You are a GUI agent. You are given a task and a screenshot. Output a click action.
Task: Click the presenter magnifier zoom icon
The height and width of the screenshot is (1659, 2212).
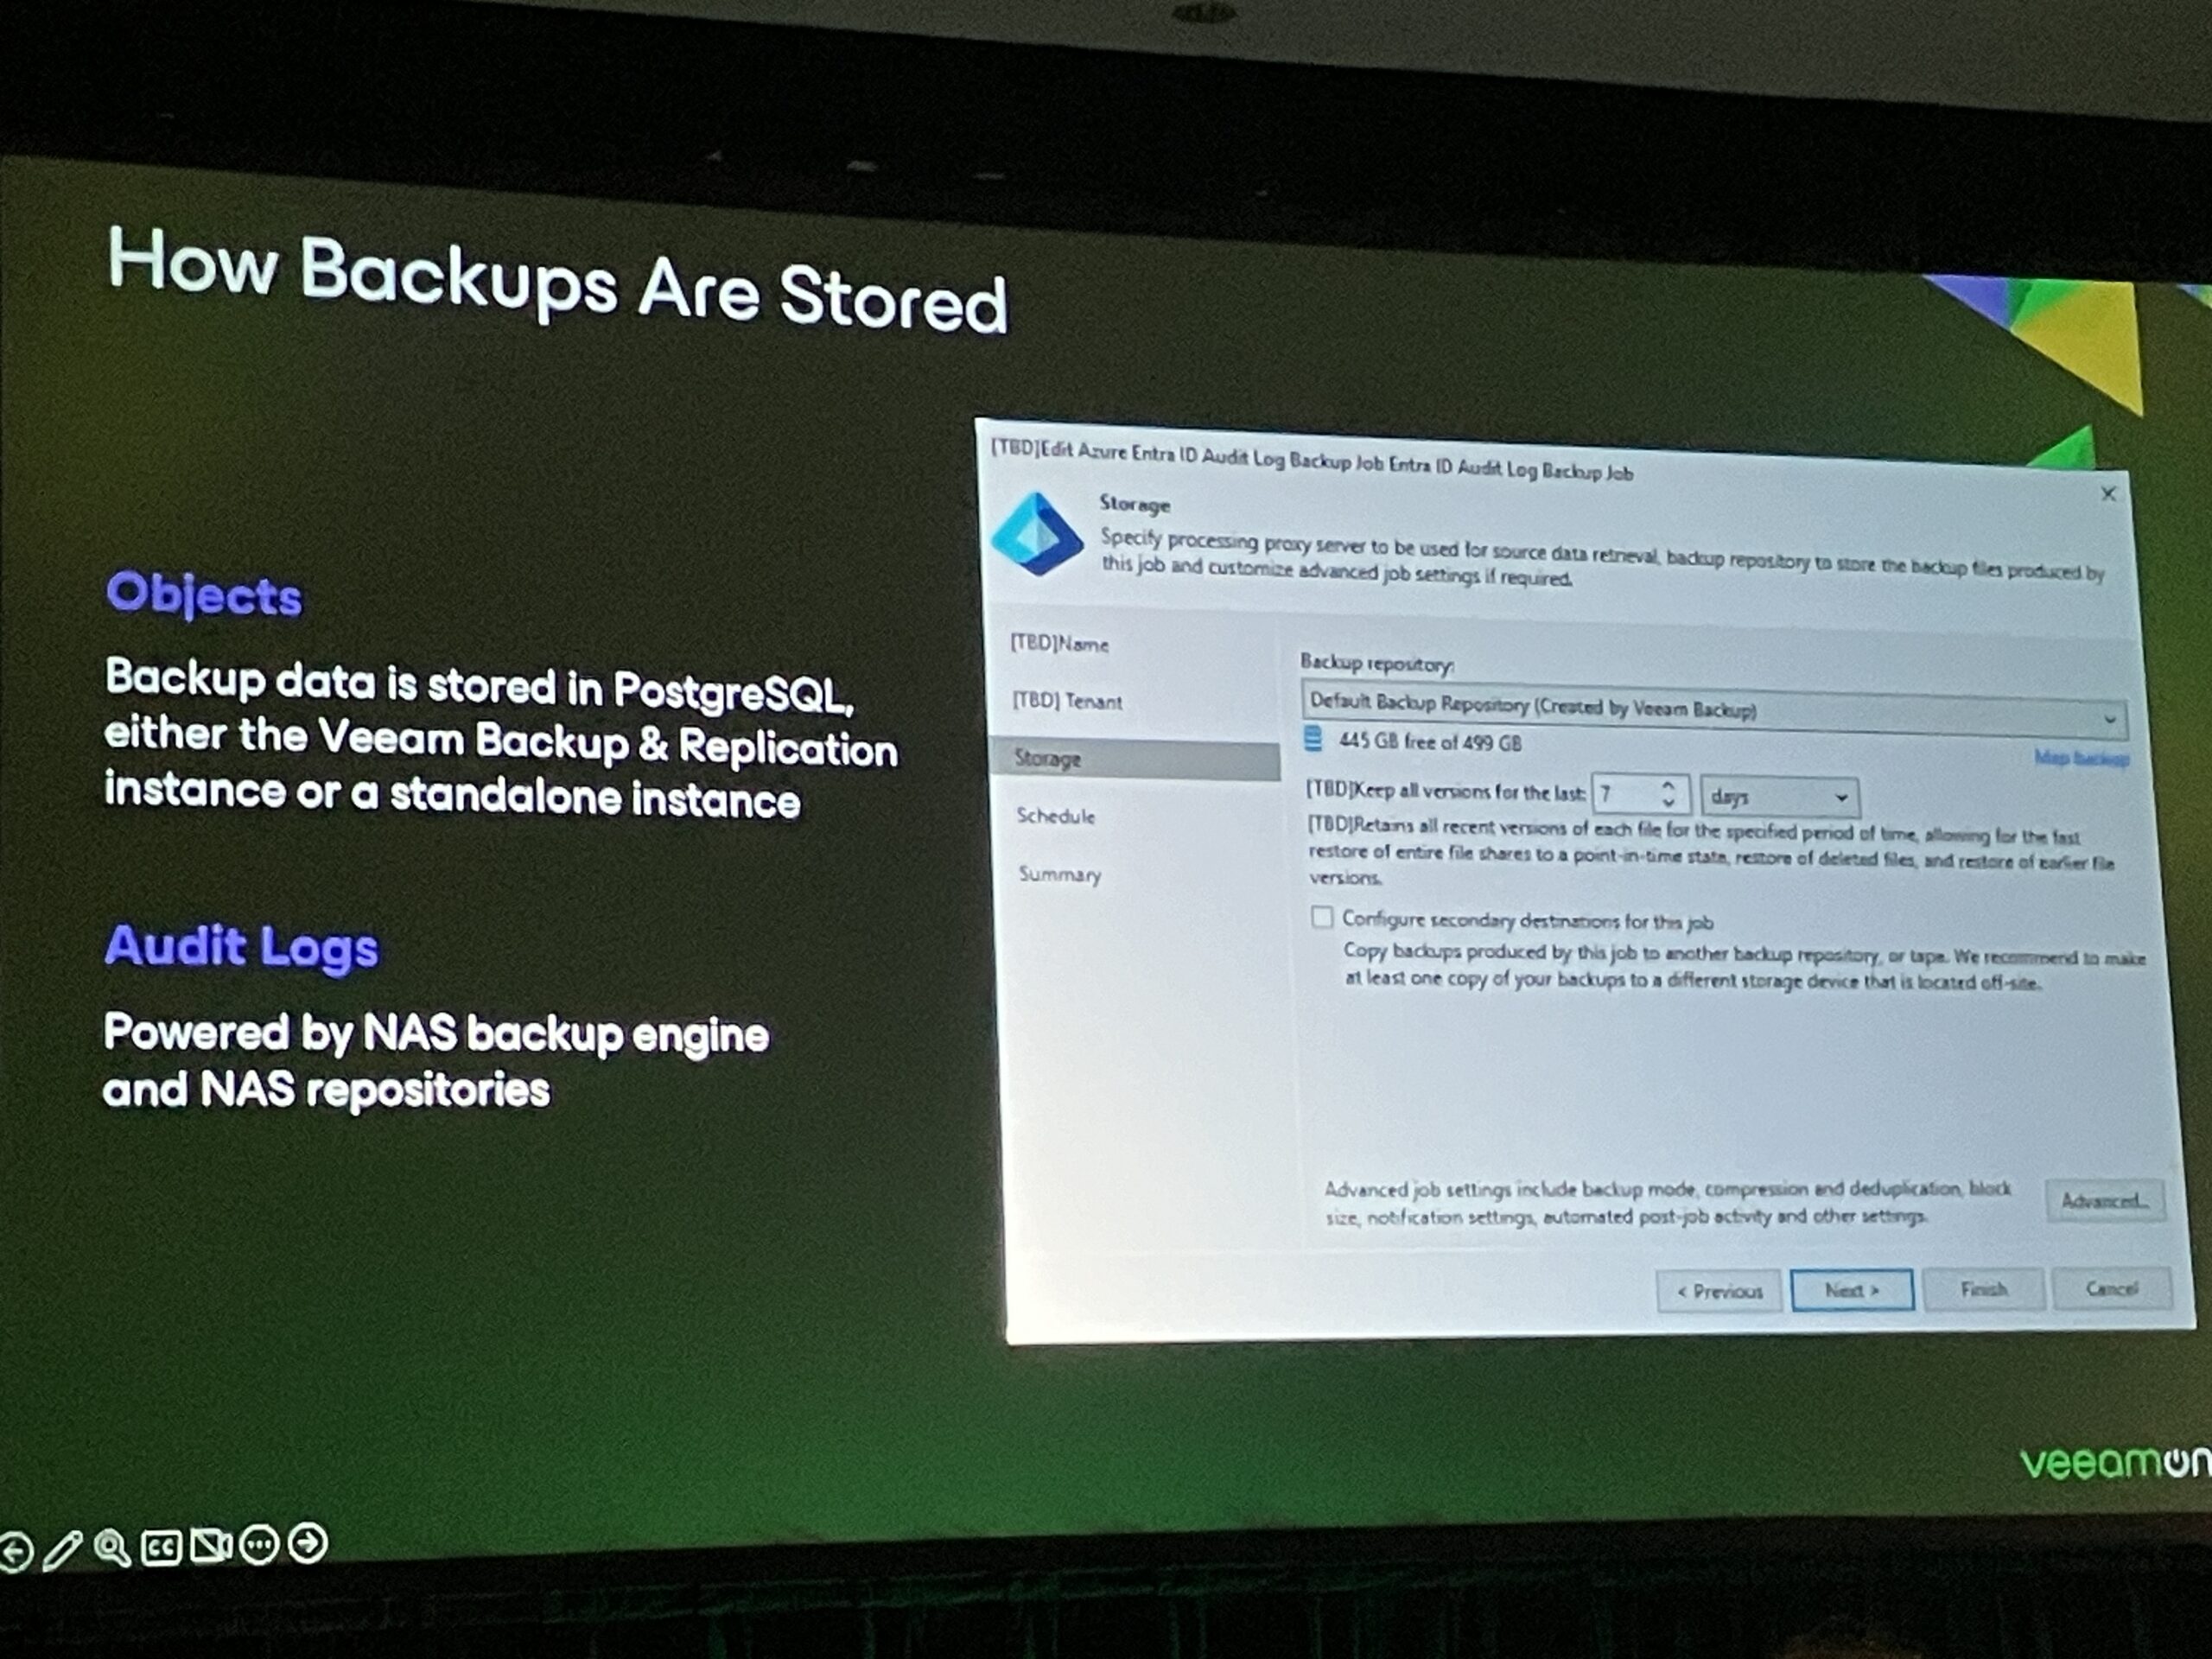111,1548
